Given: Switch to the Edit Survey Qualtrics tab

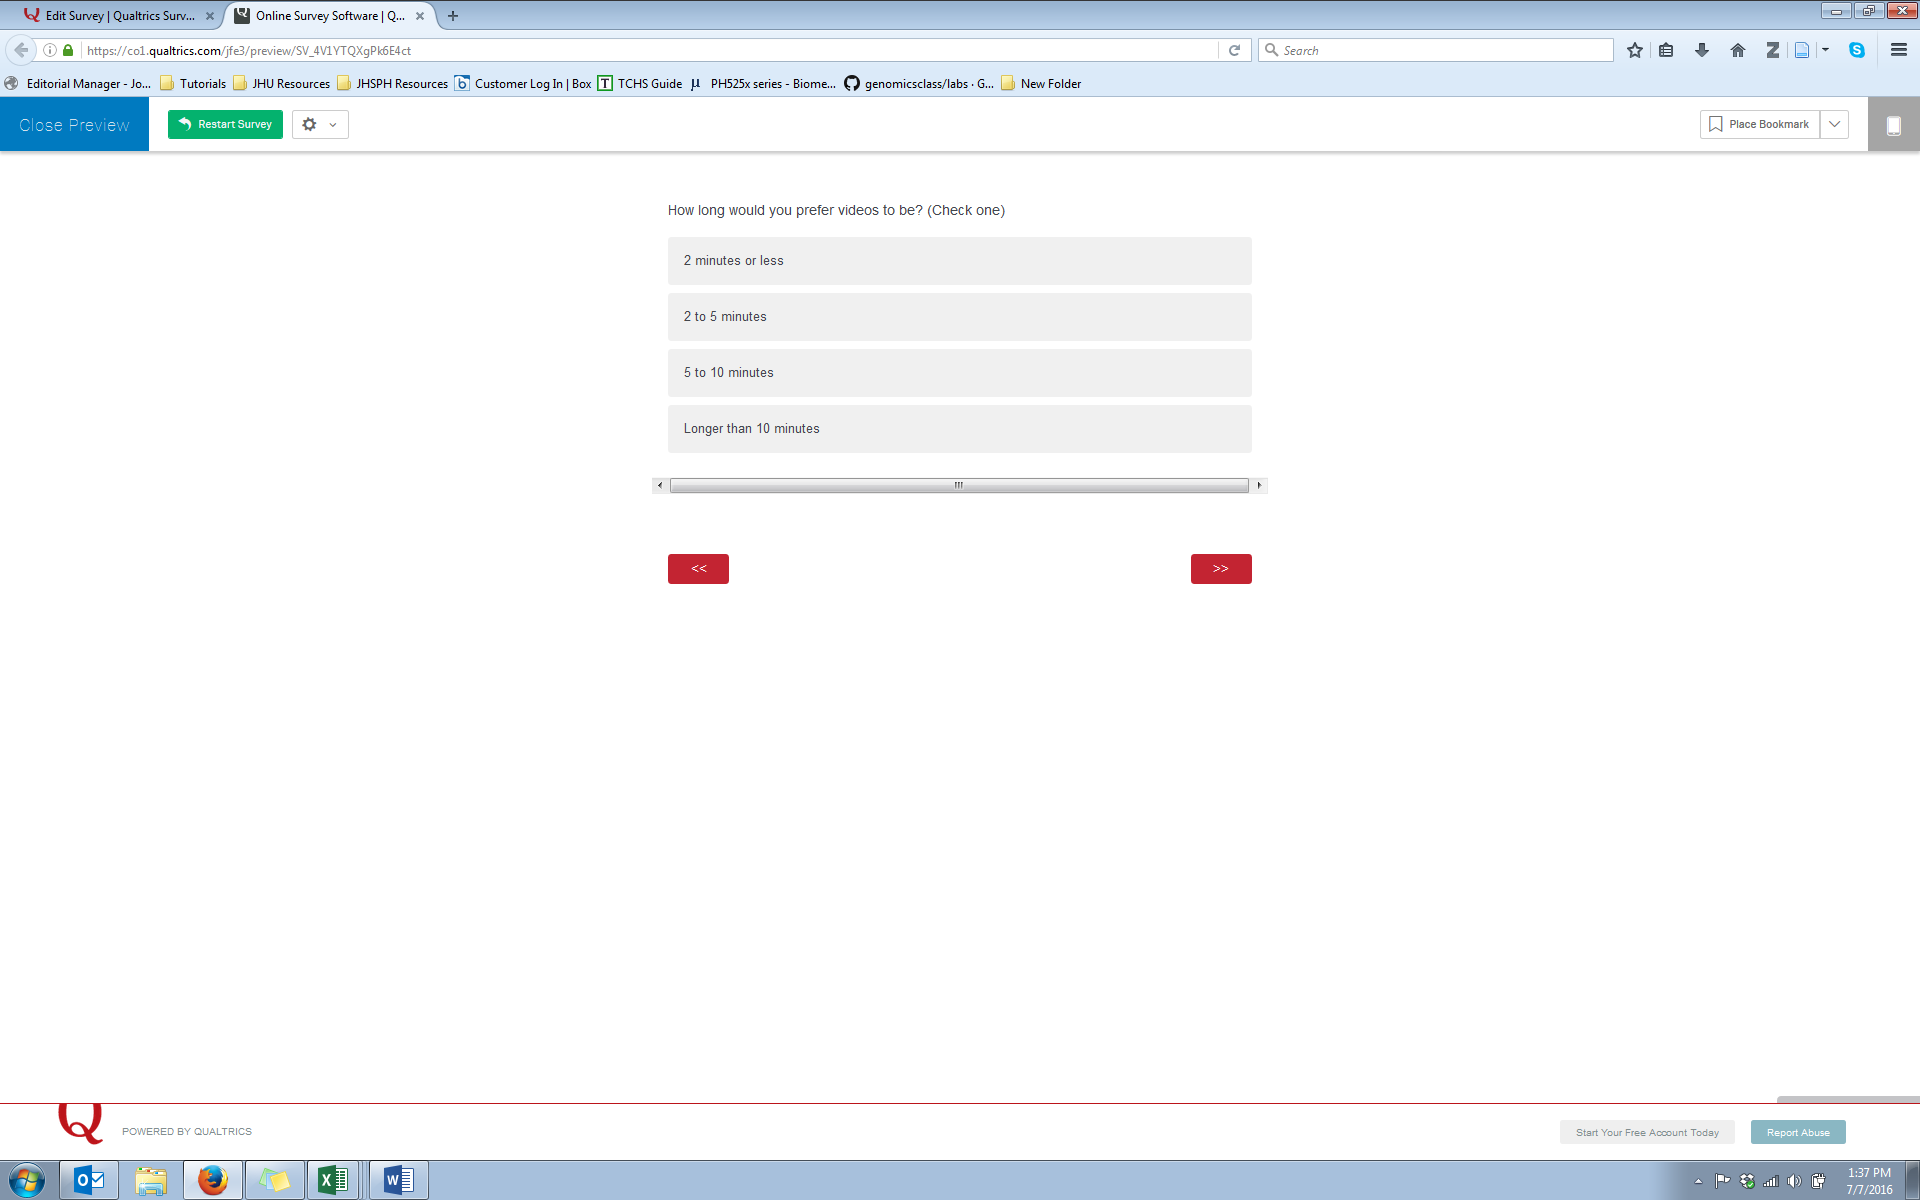Looking at the screenshot, I should pos(115,16).
